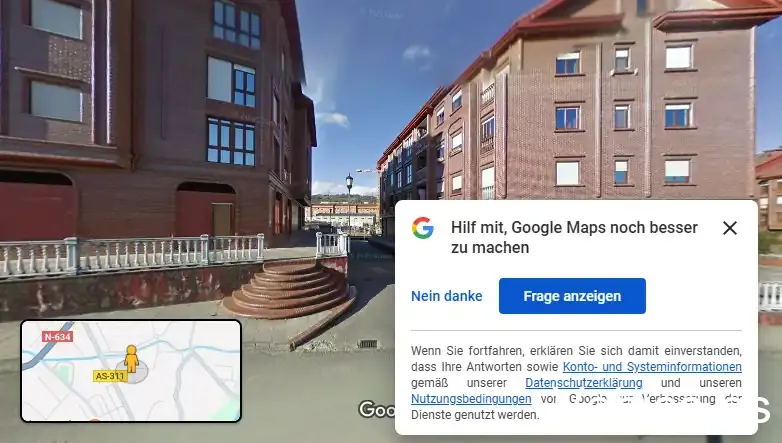
Task: Move toward the curved brick steps
Action: (289, 289)
